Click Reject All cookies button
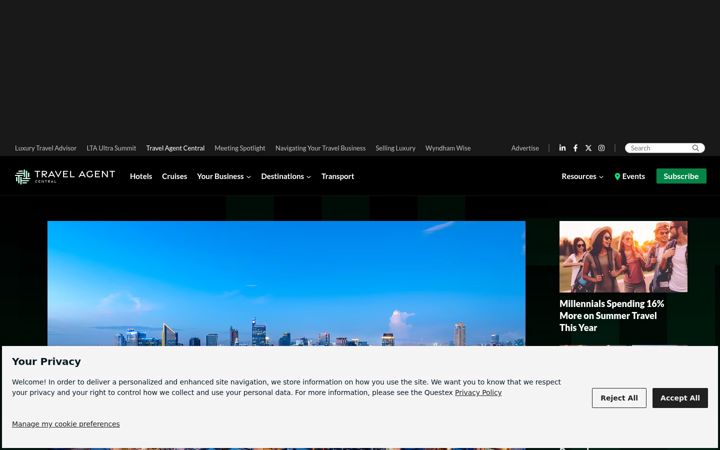 (619, 398)
